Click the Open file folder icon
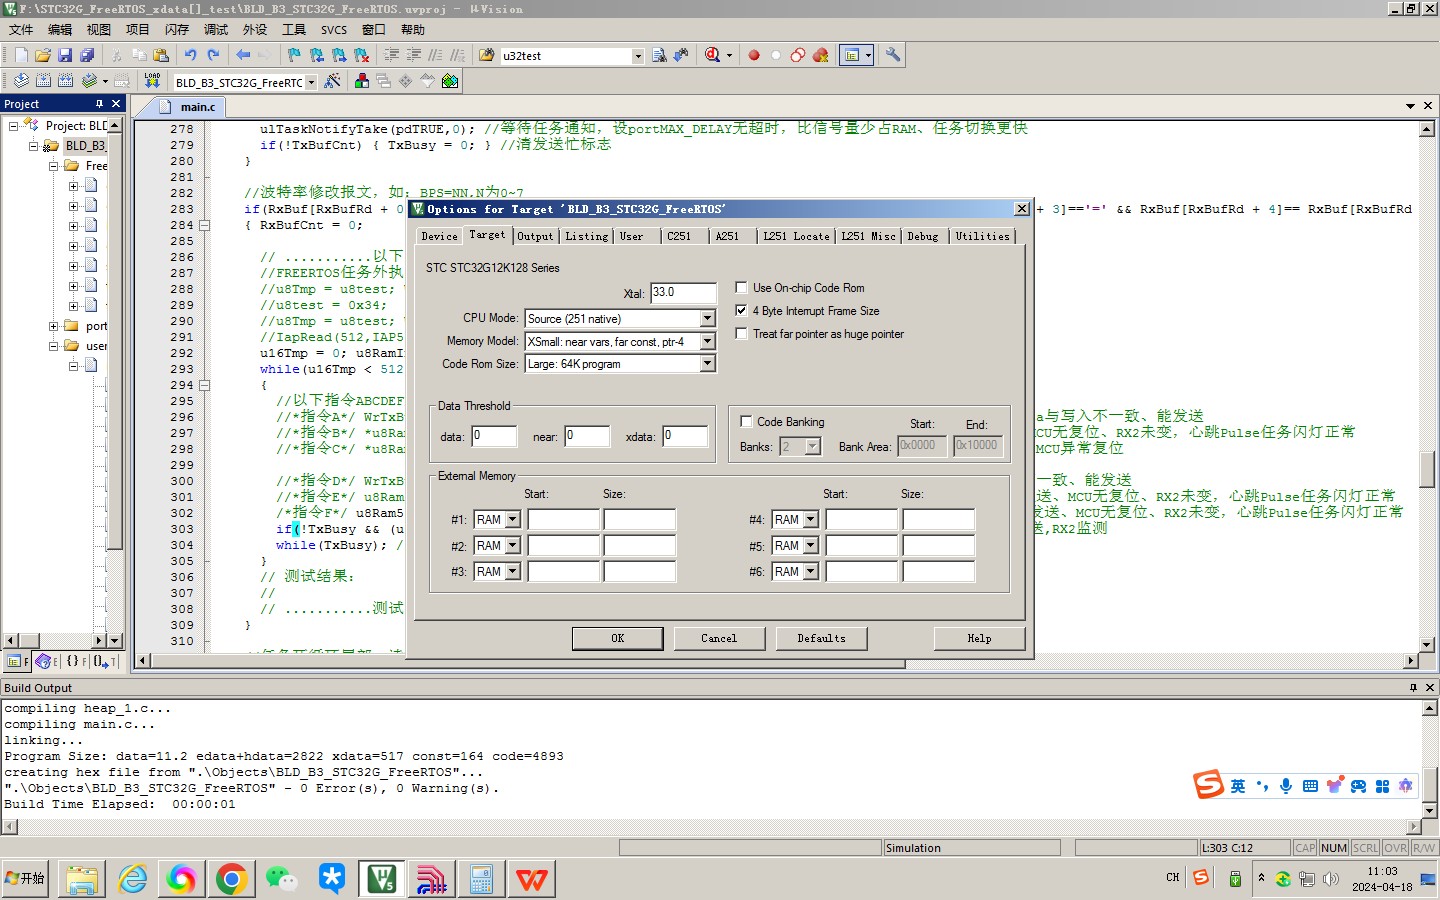 pyautogui.click(x=43, y=56)
